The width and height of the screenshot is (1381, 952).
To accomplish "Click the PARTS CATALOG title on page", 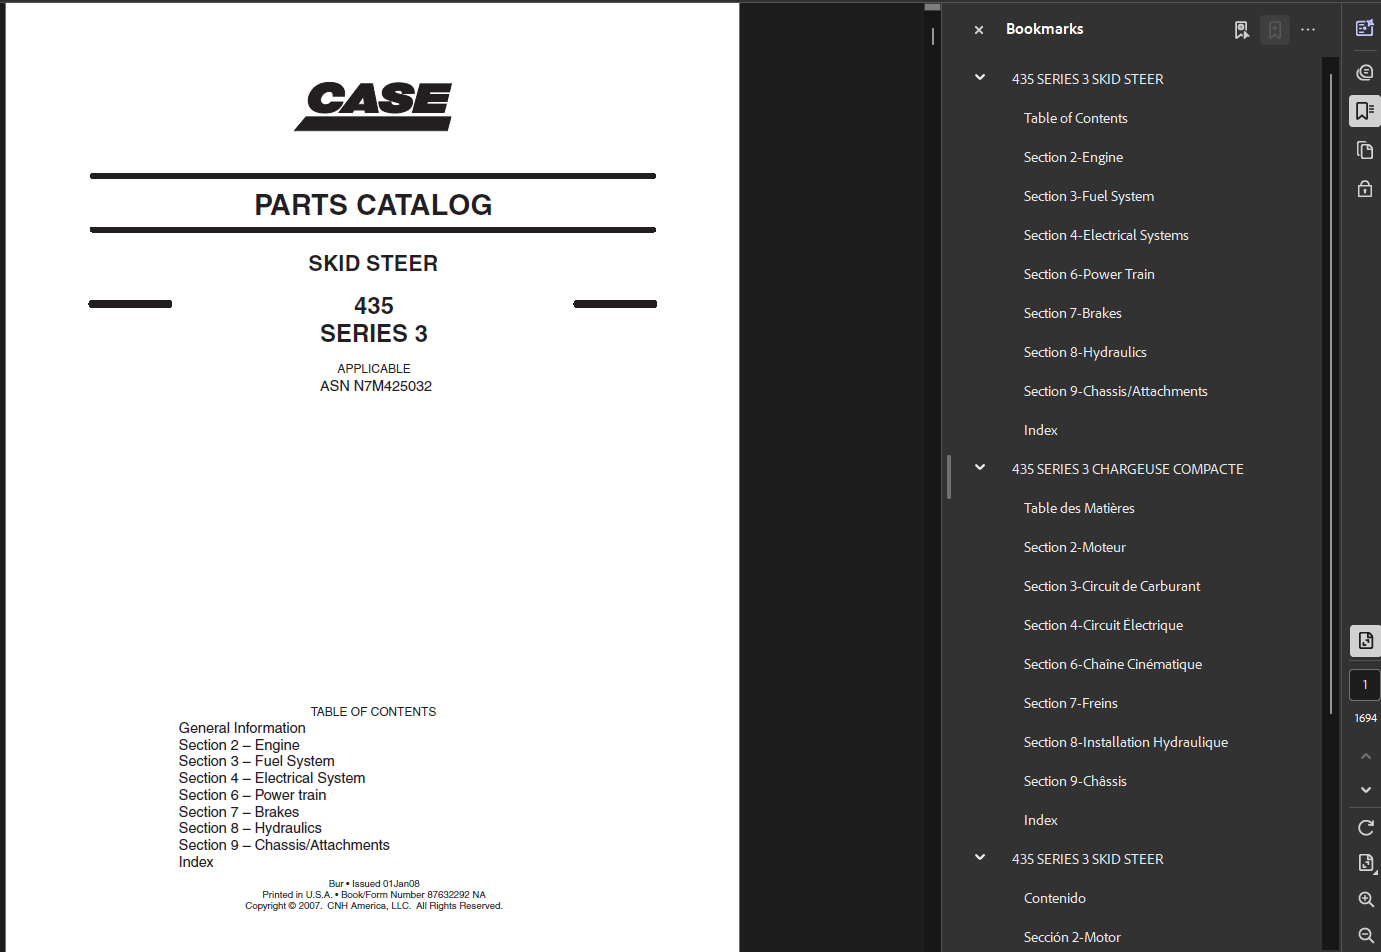I will (x=373, y=205).
